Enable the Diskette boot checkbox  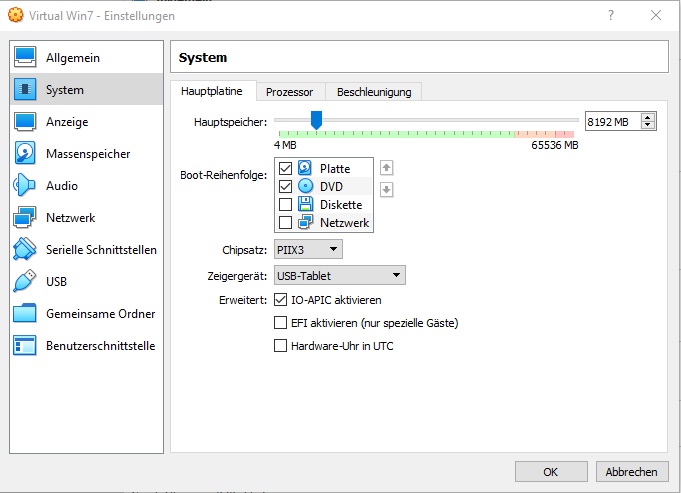point(285,204)
